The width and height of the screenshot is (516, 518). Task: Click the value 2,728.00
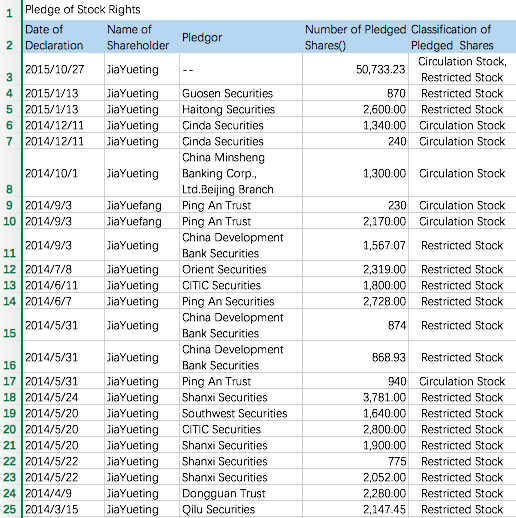[384, 301]
